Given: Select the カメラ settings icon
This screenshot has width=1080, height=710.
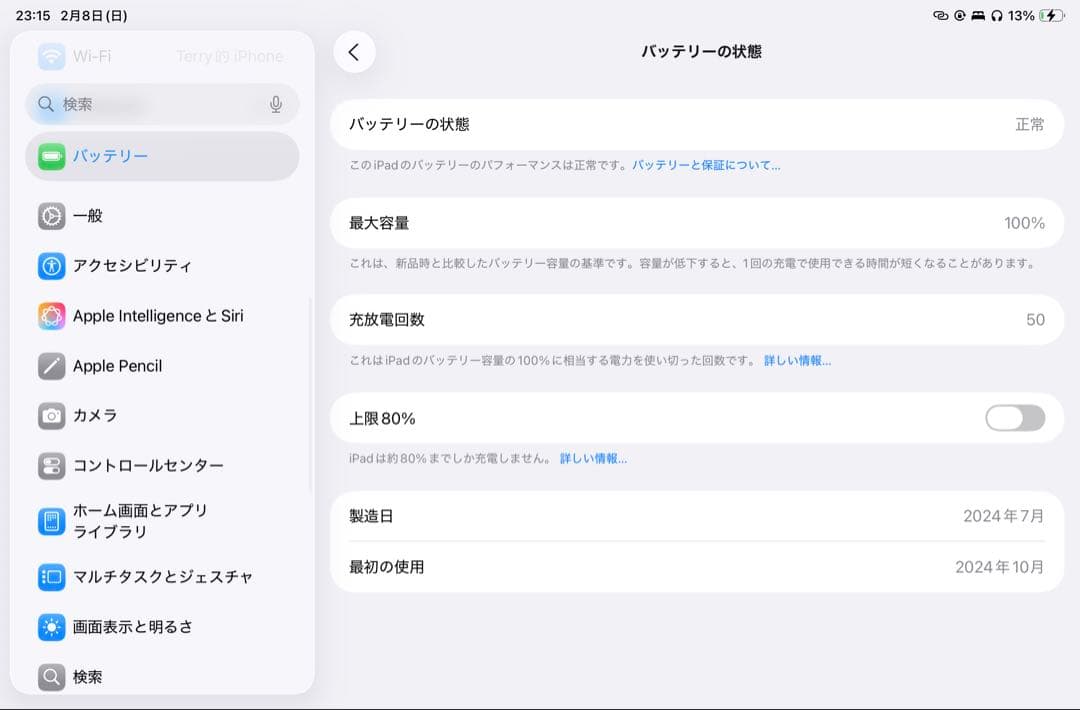Looking at the screenshot, I should pyautogui.click(x=105, y=416).
